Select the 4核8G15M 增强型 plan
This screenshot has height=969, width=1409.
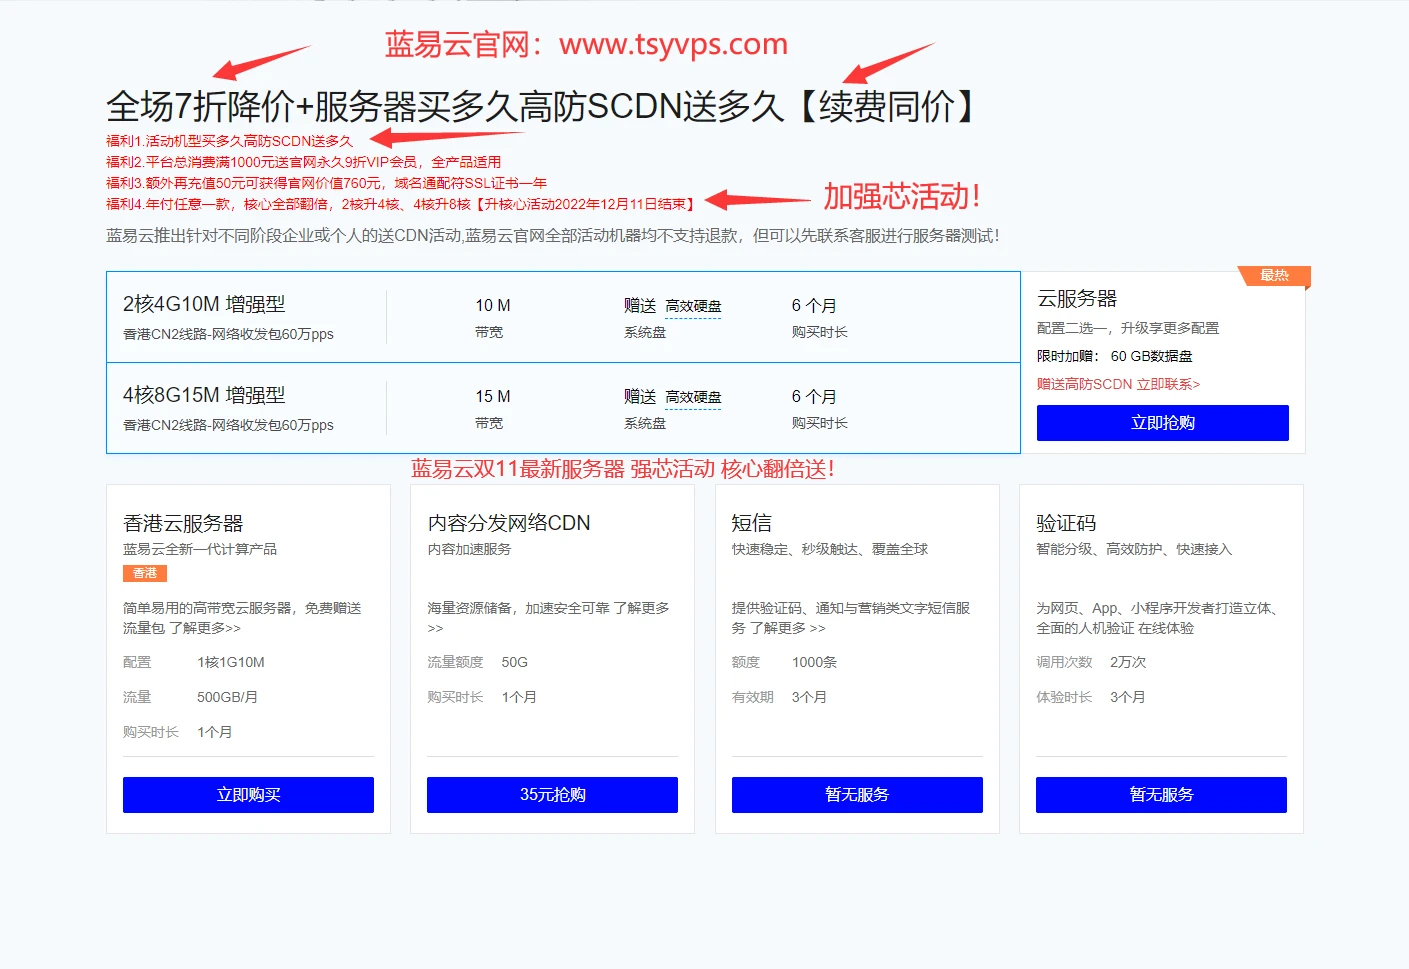pyautogui.click(x=204, y=396)
